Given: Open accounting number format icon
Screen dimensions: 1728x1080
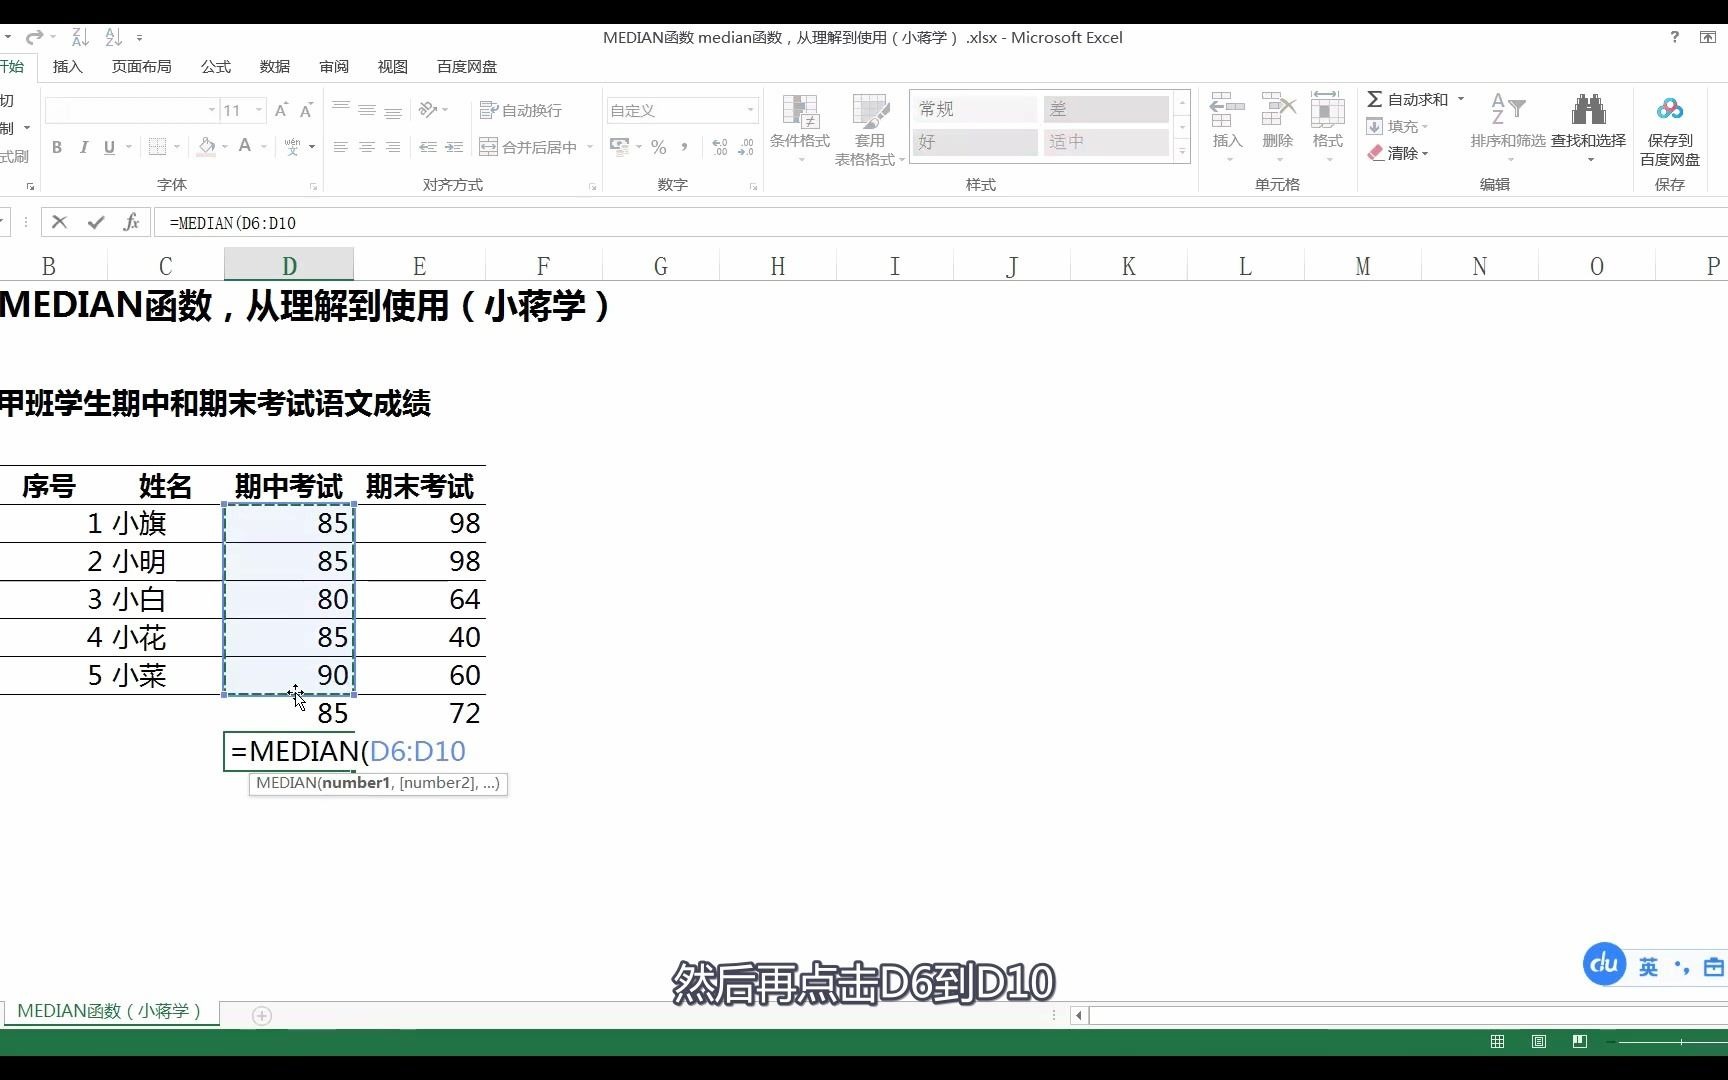Looking at the screenshot, I should click(x=620, y=147).
